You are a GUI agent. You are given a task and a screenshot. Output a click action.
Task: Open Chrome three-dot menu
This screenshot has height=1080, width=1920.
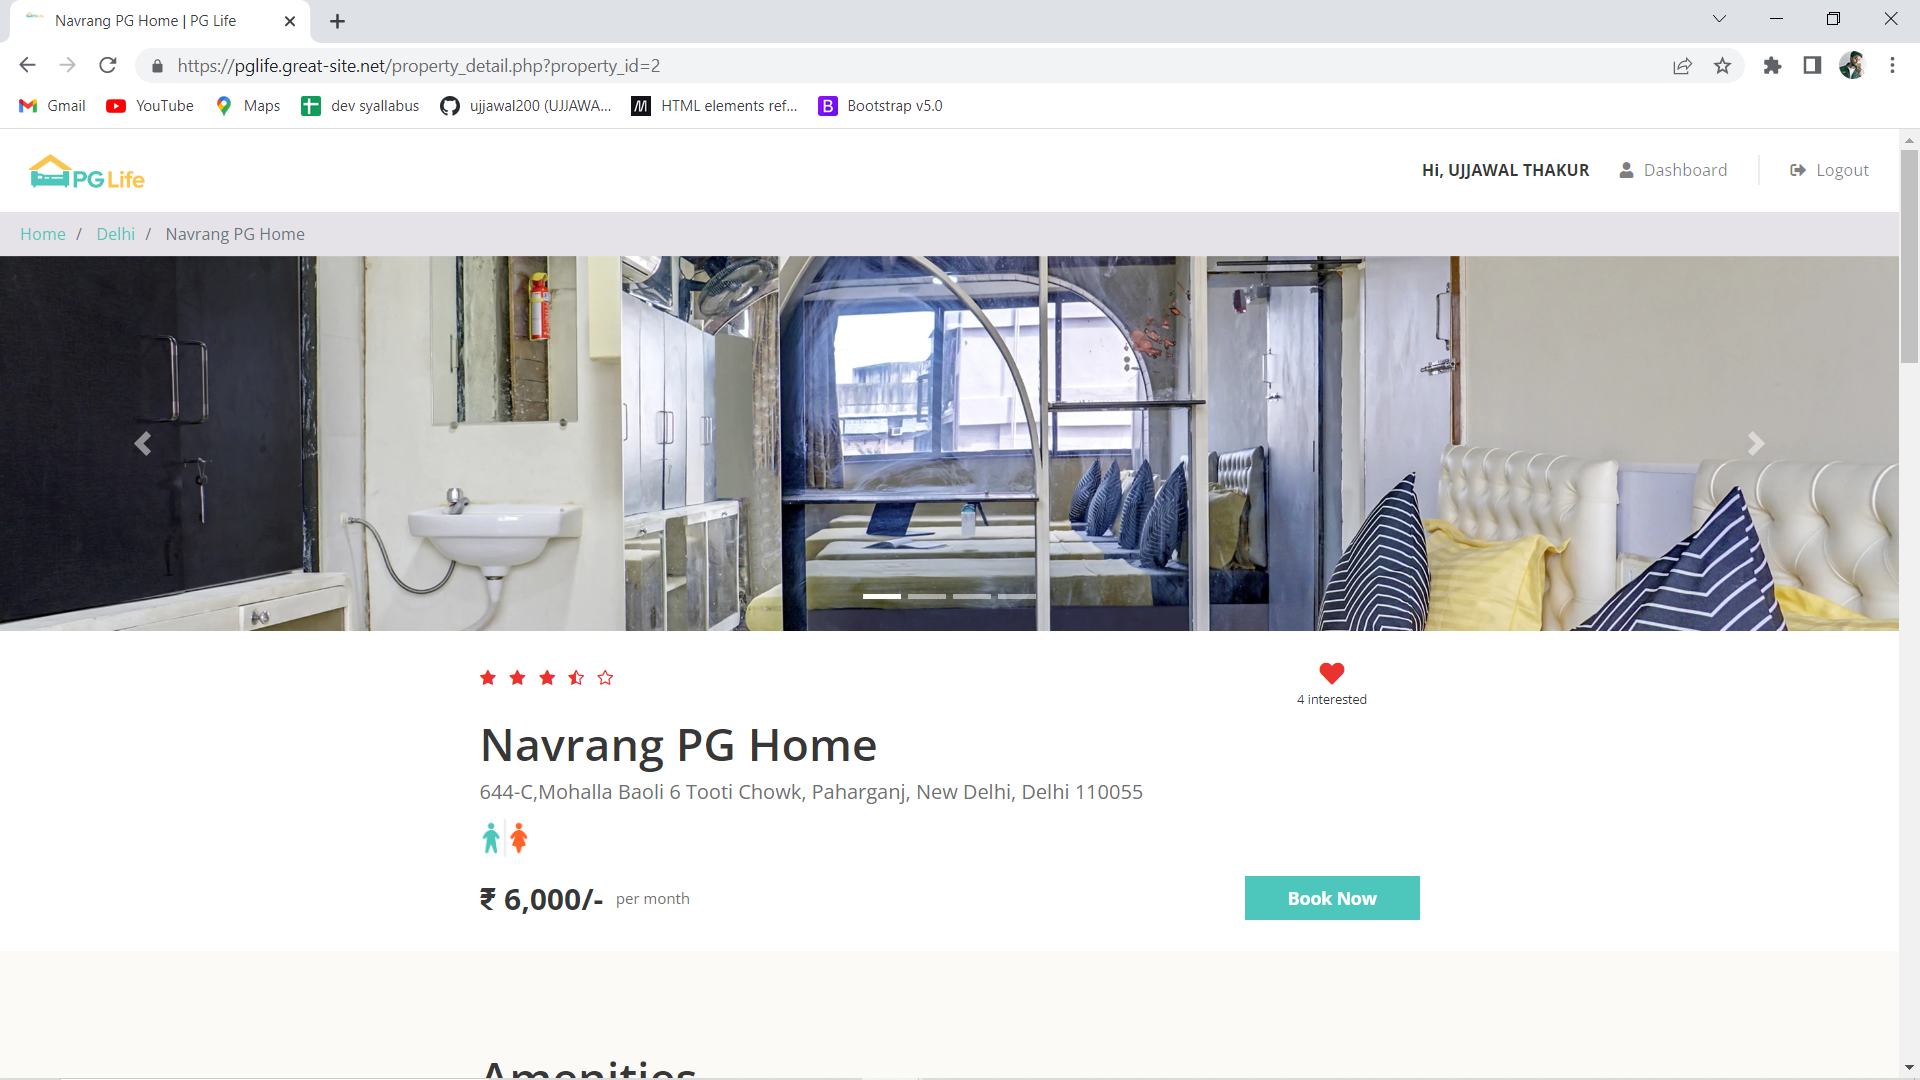coord(1892,66)
